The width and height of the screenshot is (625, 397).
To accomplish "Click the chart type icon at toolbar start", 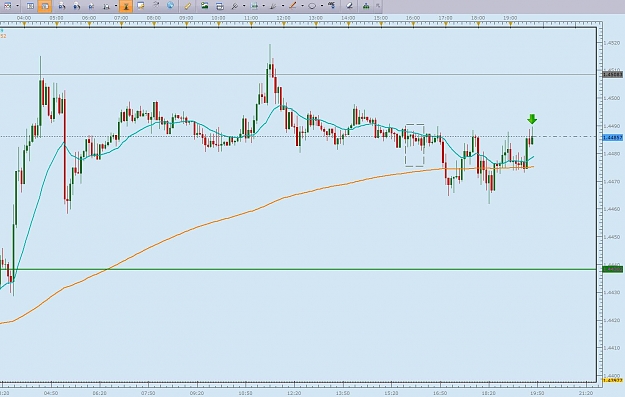I will click(x=7, y=6).
